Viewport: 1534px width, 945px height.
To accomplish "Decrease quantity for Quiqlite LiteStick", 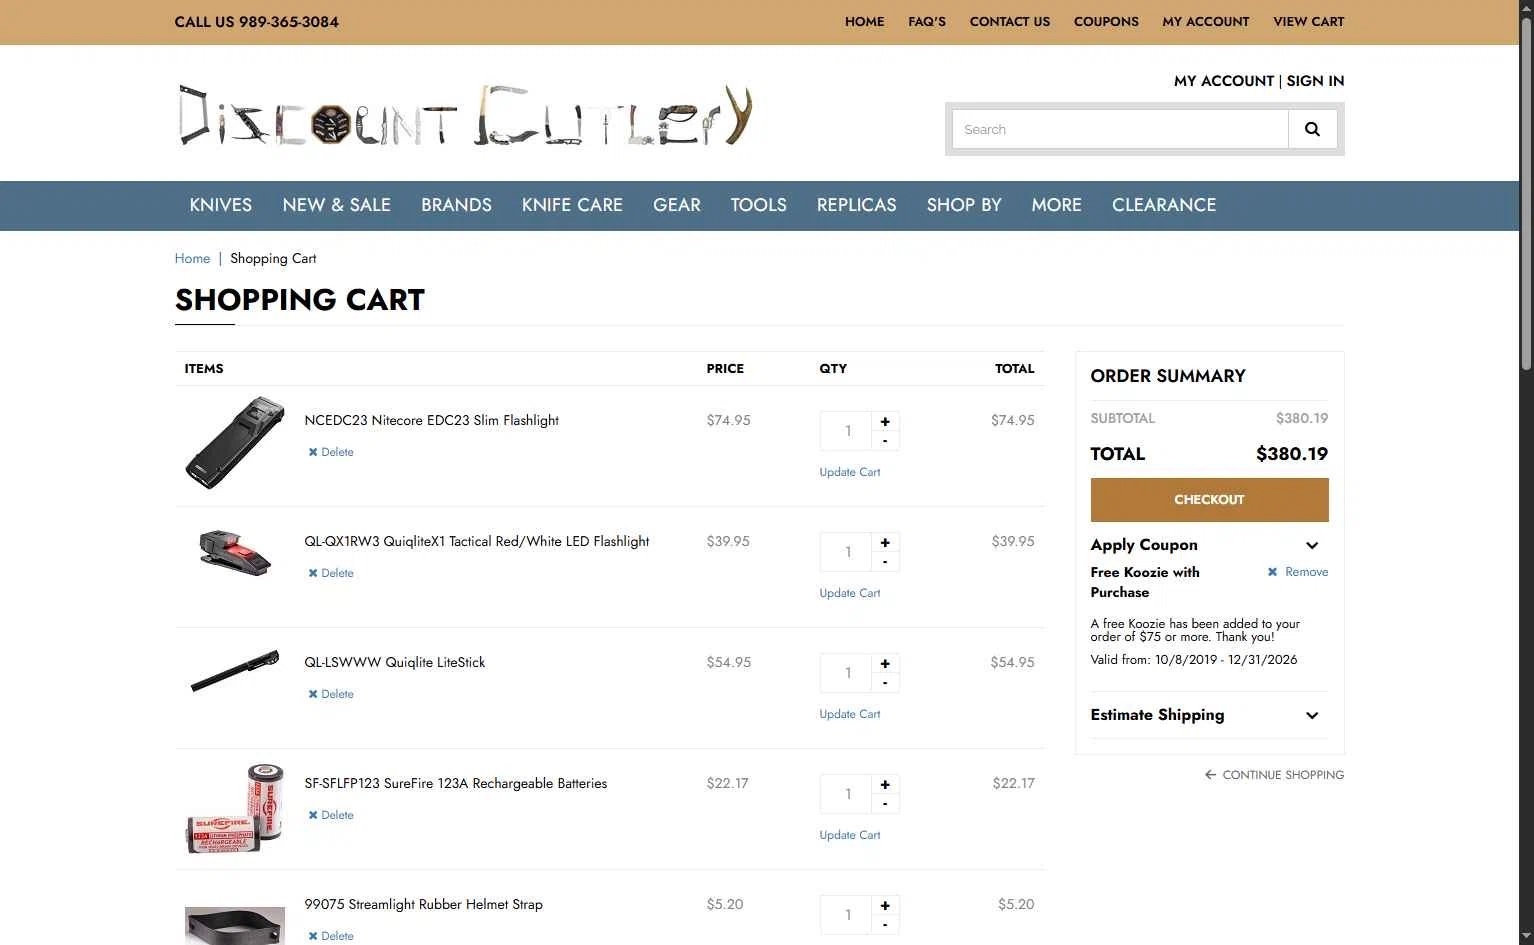I will tap(885, 683).
